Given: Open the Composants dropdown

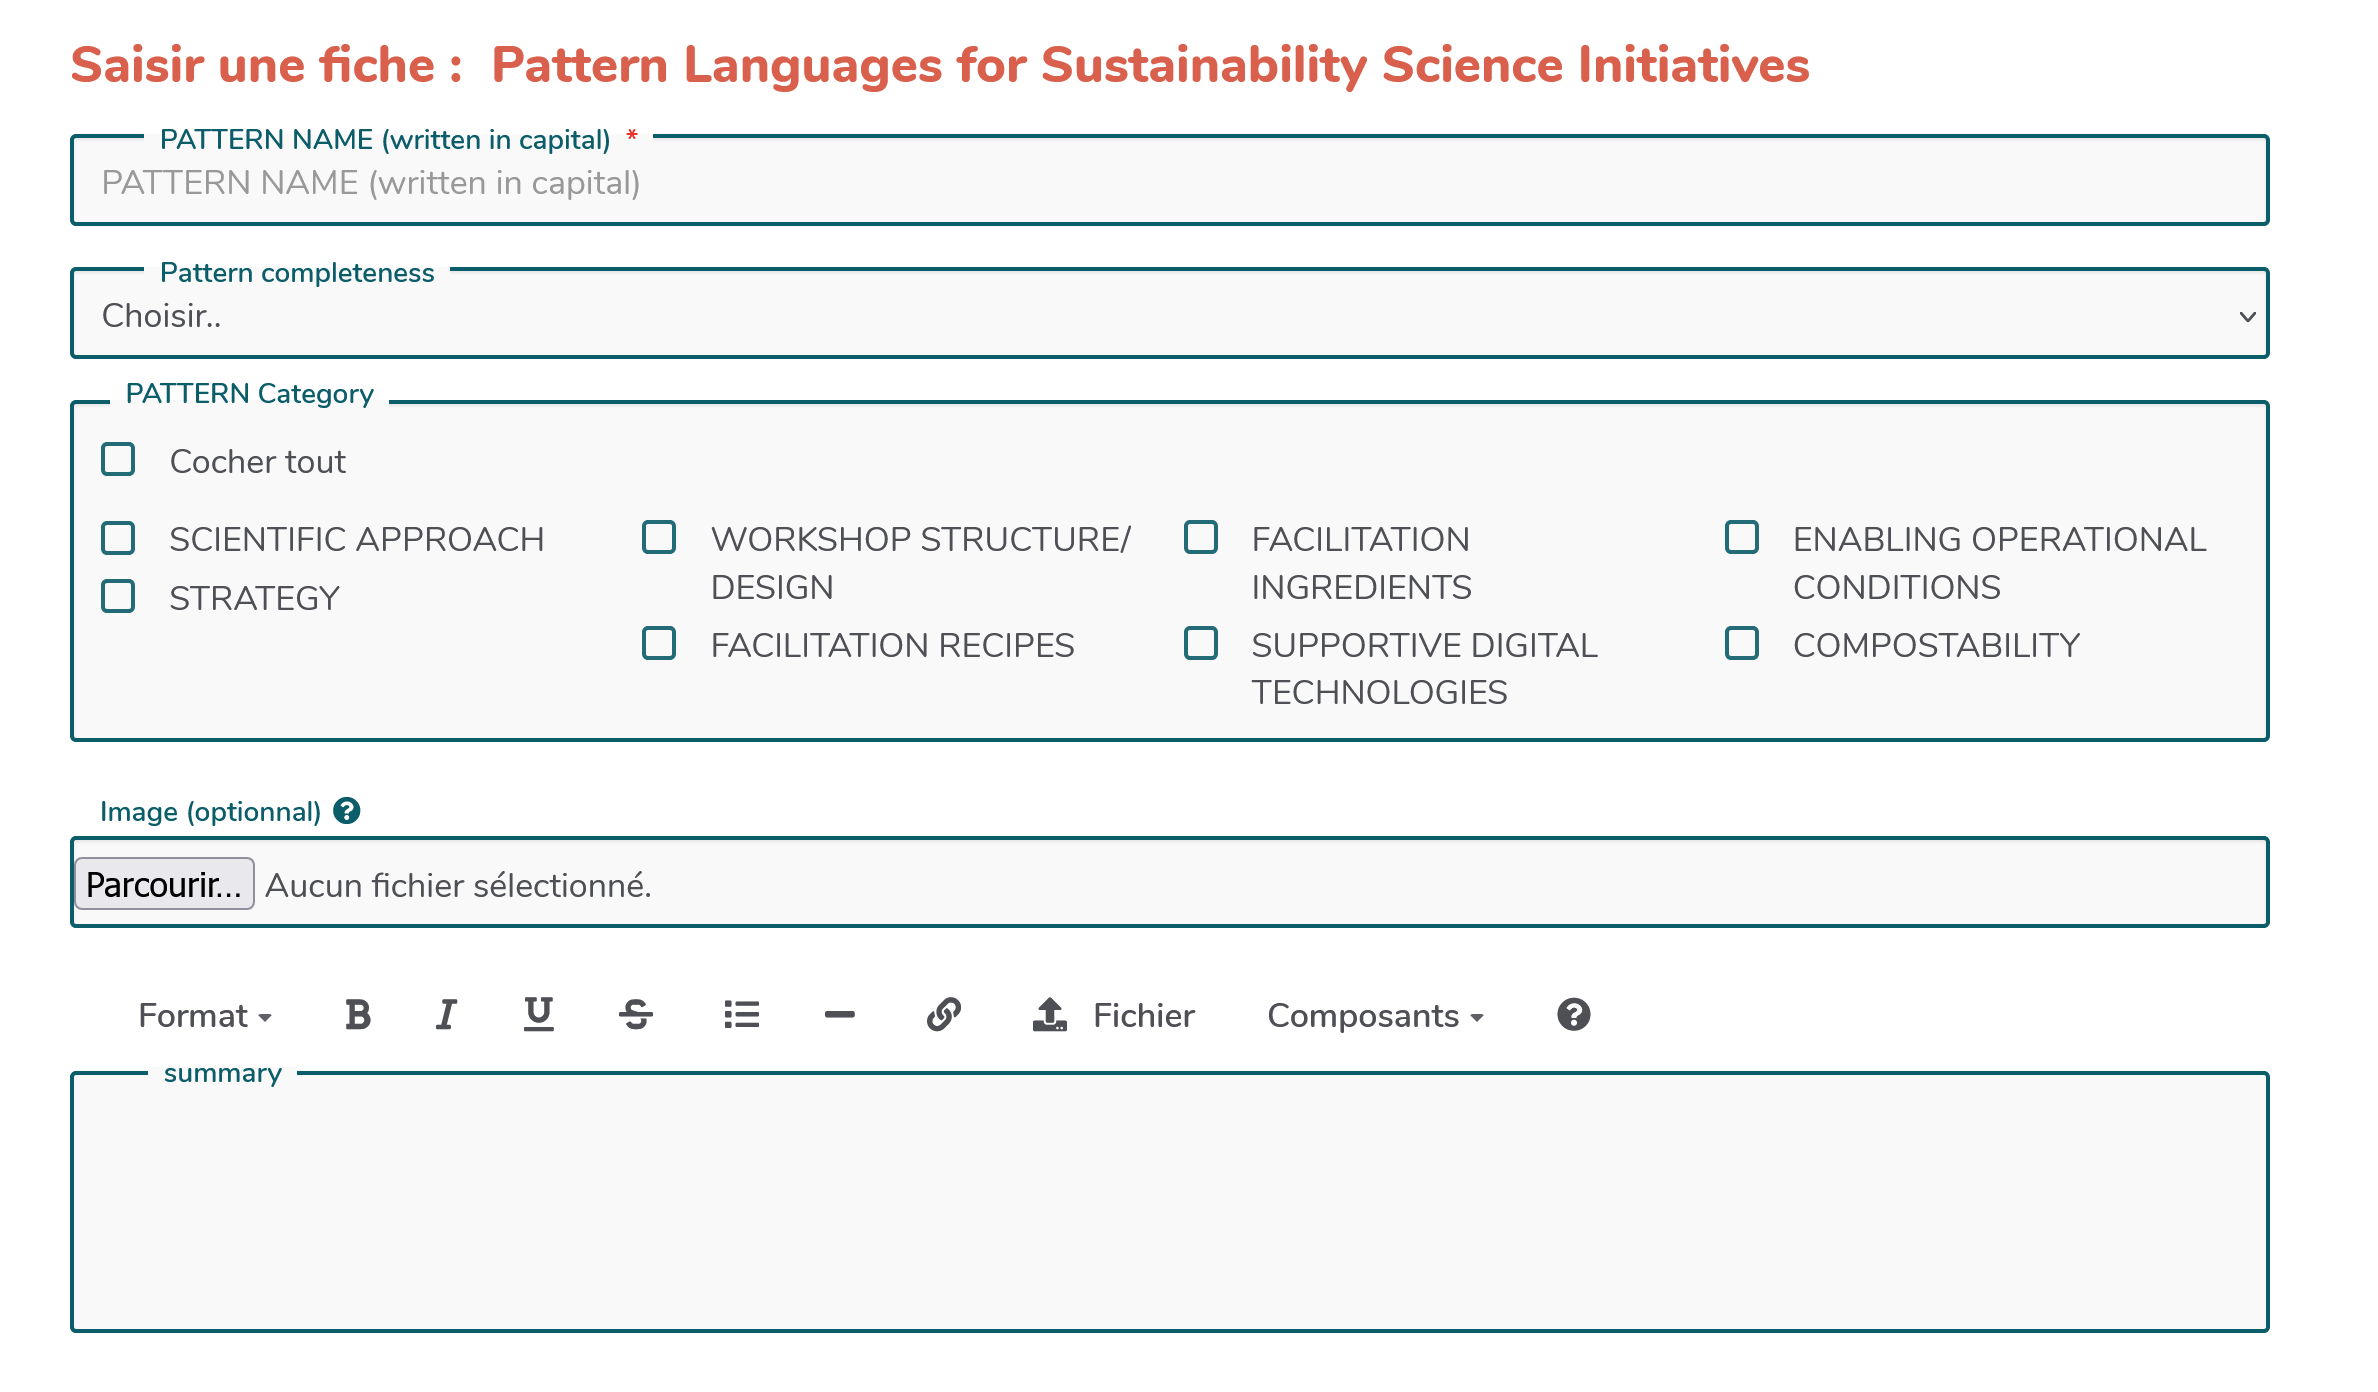Looking at the screenshot, I should pyautogui.click(x=1375, y=1015).
